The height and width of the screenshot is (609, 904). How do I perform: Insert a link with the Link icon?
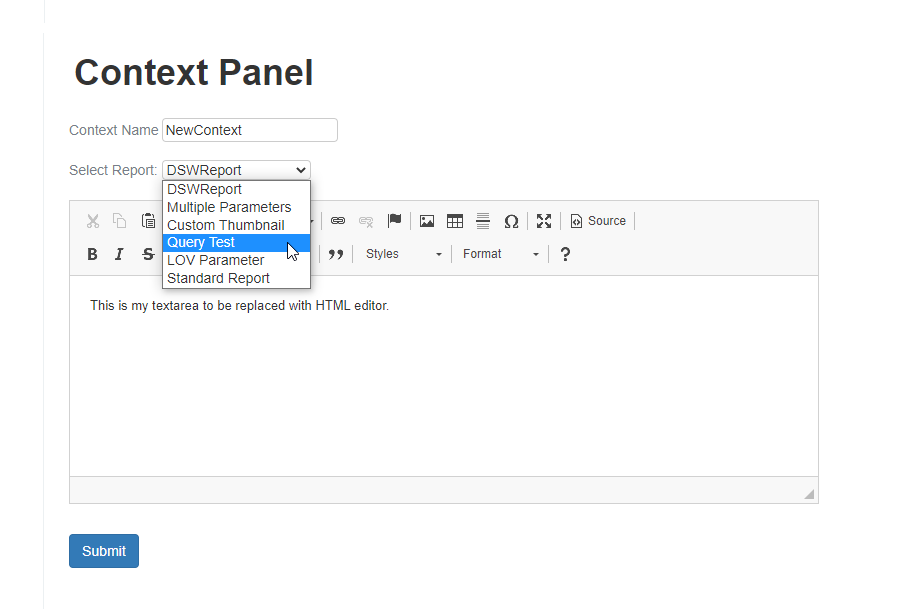[x=338, y=221]
